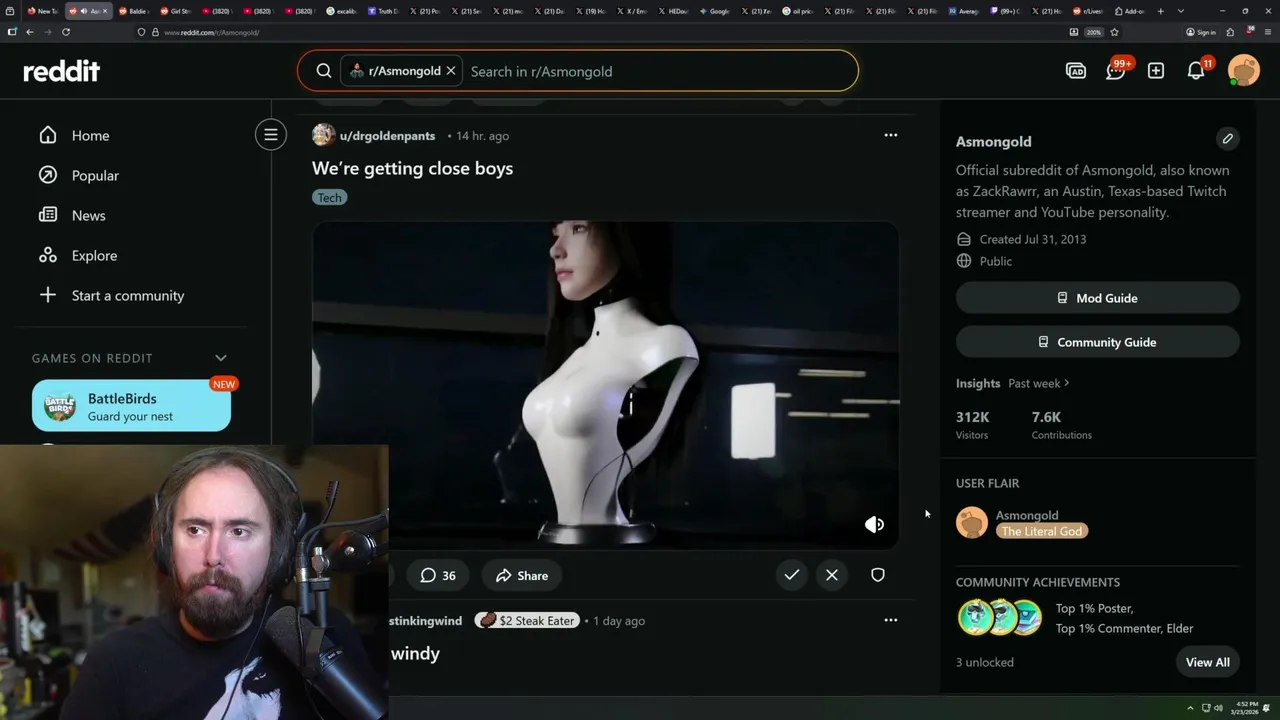Switch to the oil price Google tab
The image size is (1280, 720).
pos(799,11)
